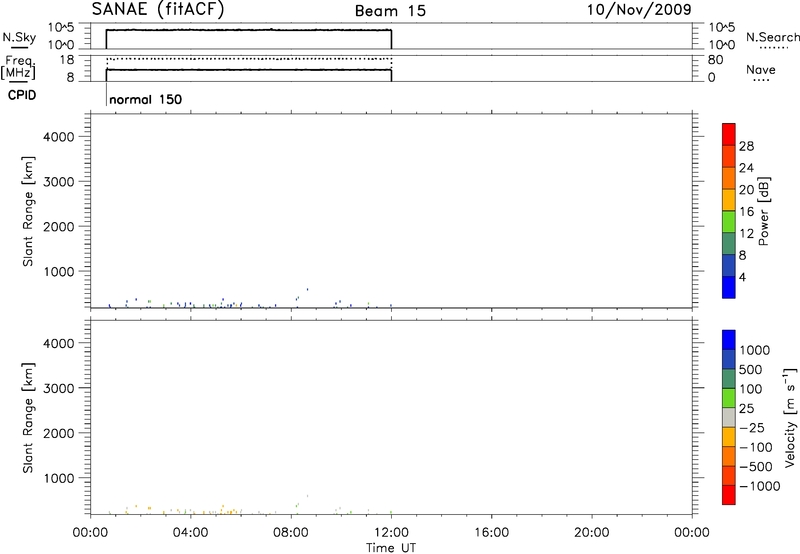Click the 12:00 time axis tick label

click(391, 533)
